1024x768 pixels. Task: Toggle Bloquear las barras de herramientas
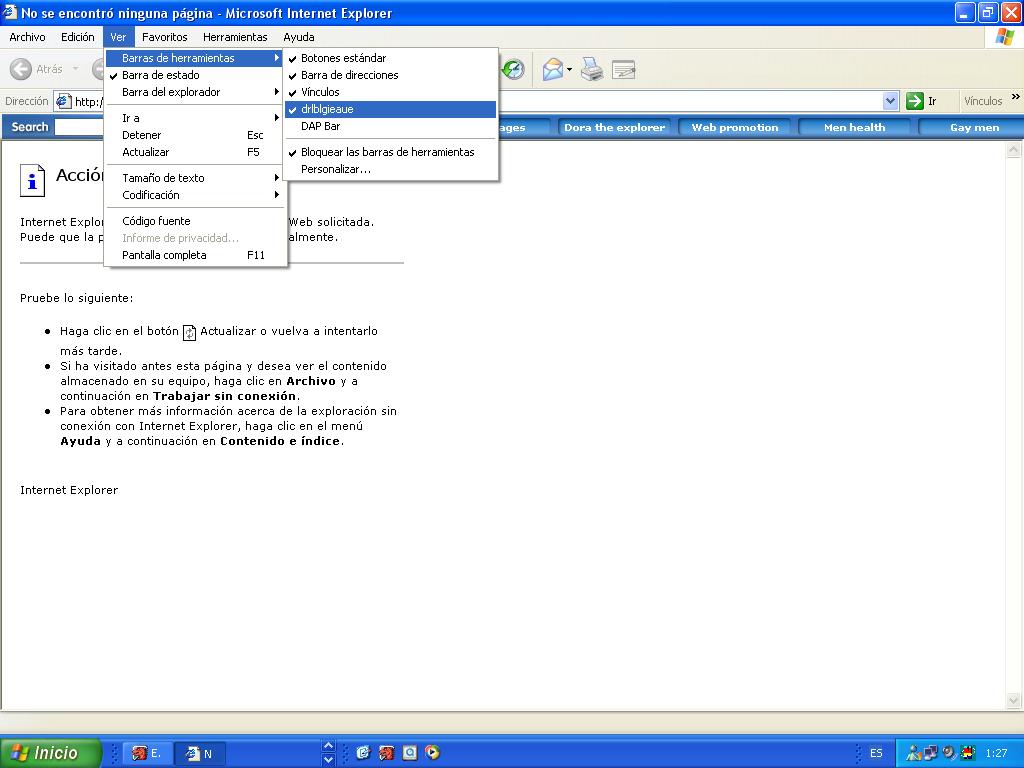[x=391, y=152]
